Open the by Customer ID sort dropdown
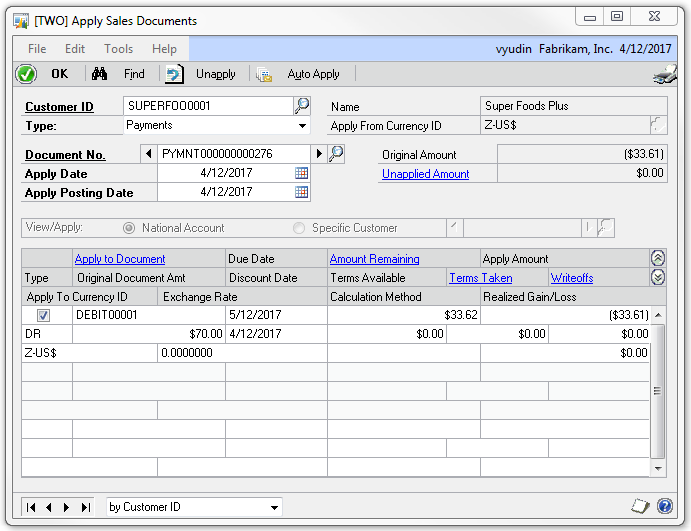 tap(274, 507)
